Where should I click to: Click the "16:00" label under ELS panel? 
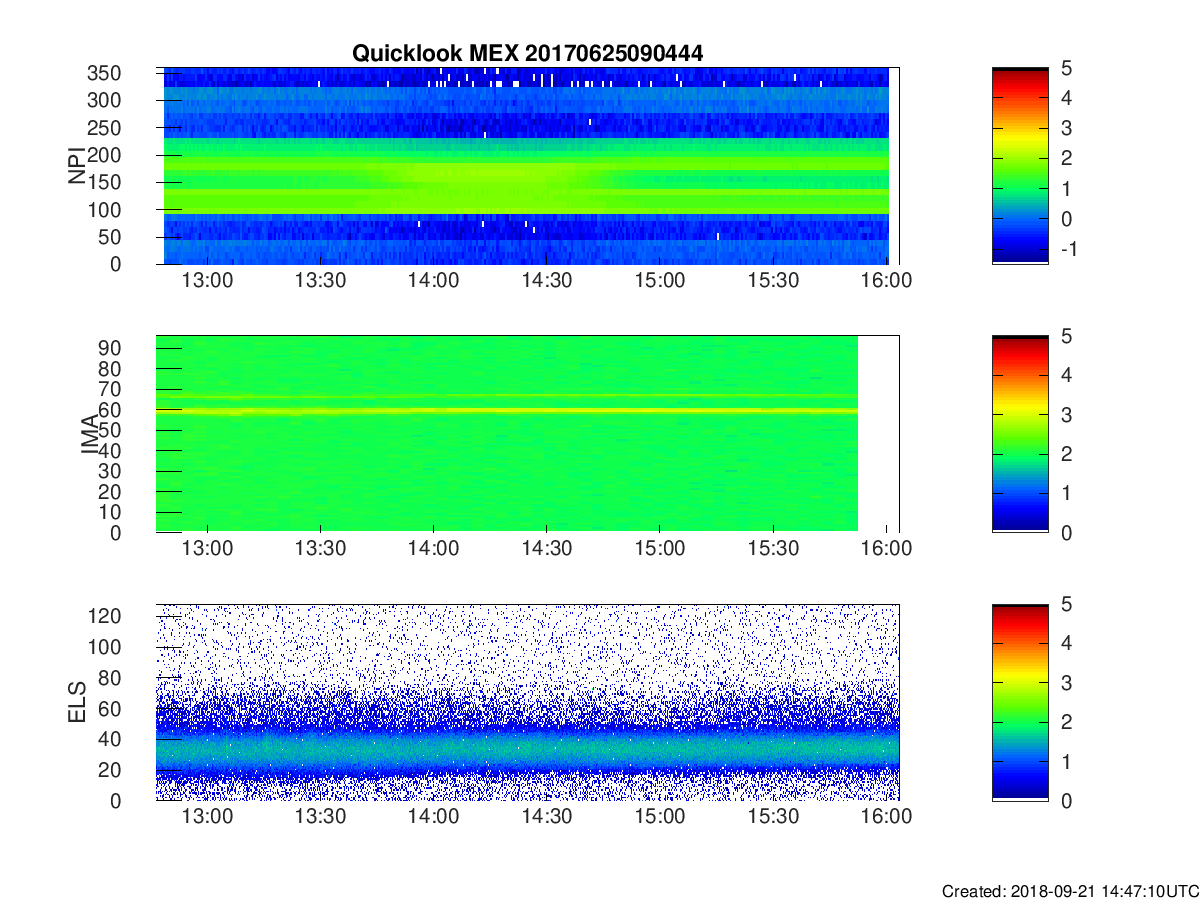pyautogui.click(x=887, y=817)
